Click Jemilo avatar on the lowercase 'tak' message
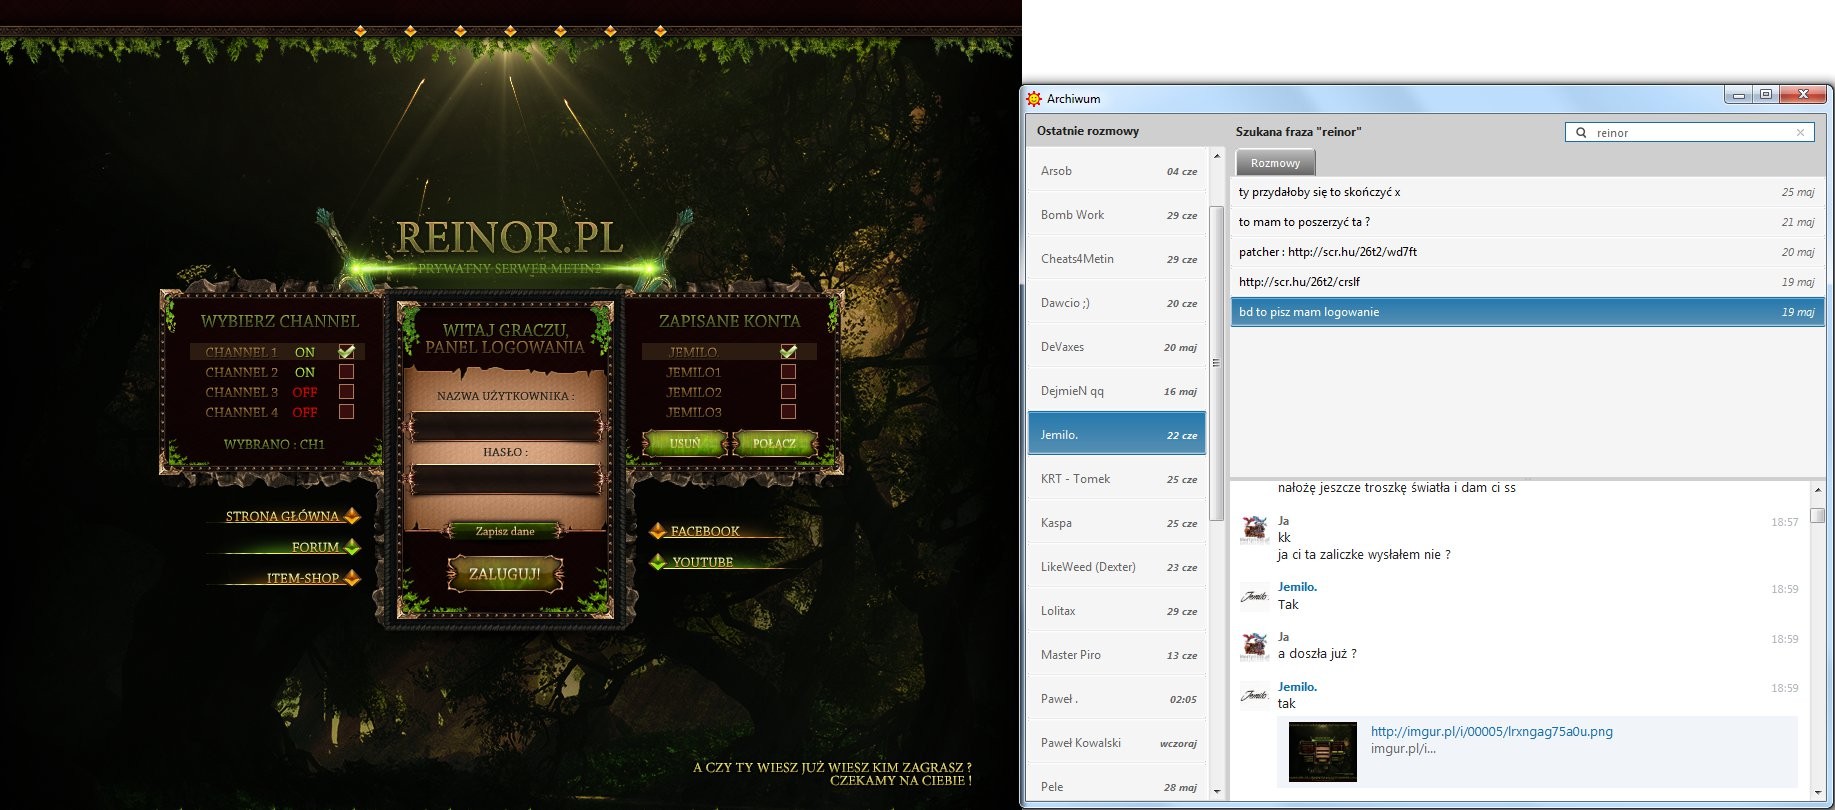Image resolution: width=1835 pixels, height=810 pixels. coord(1254,695)
